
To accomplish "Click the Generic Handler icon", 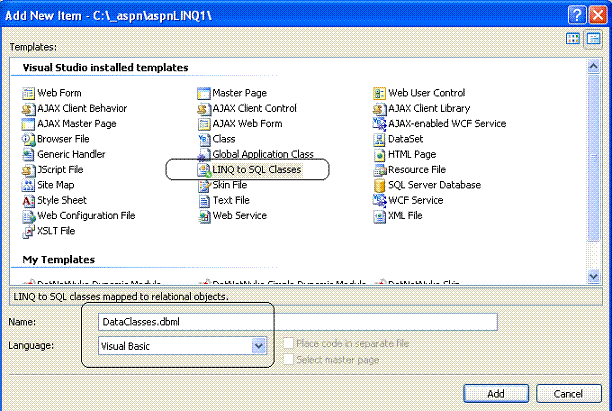I will [x=28, y=155].
